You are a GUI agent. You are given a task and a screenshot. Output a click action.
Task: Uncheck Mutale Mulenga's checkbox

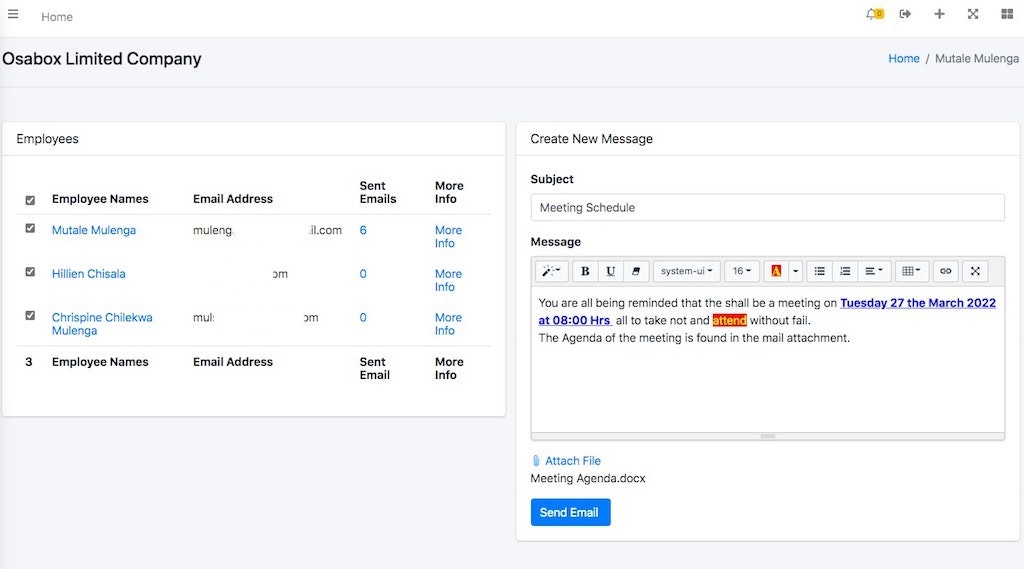(x=30, y=228)
